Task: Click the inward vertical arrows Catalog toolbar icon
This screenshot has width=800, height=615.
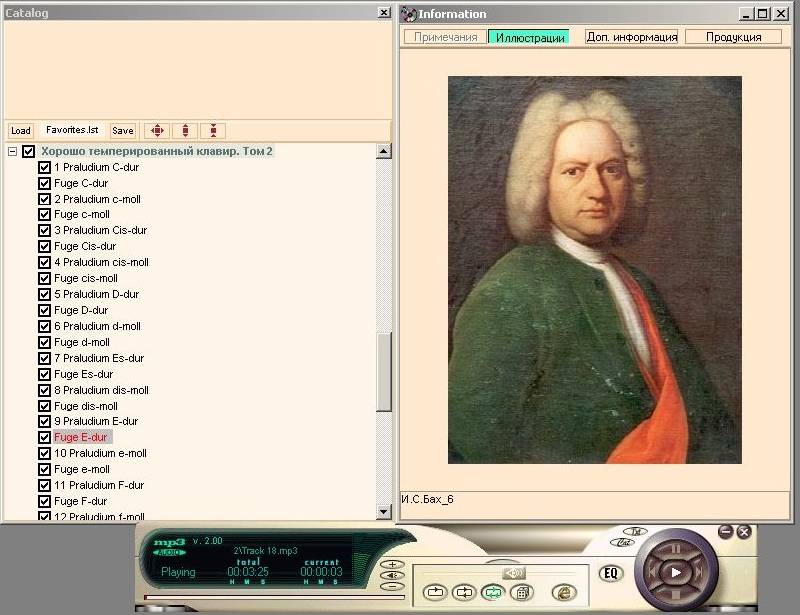Action: point(213,131)
